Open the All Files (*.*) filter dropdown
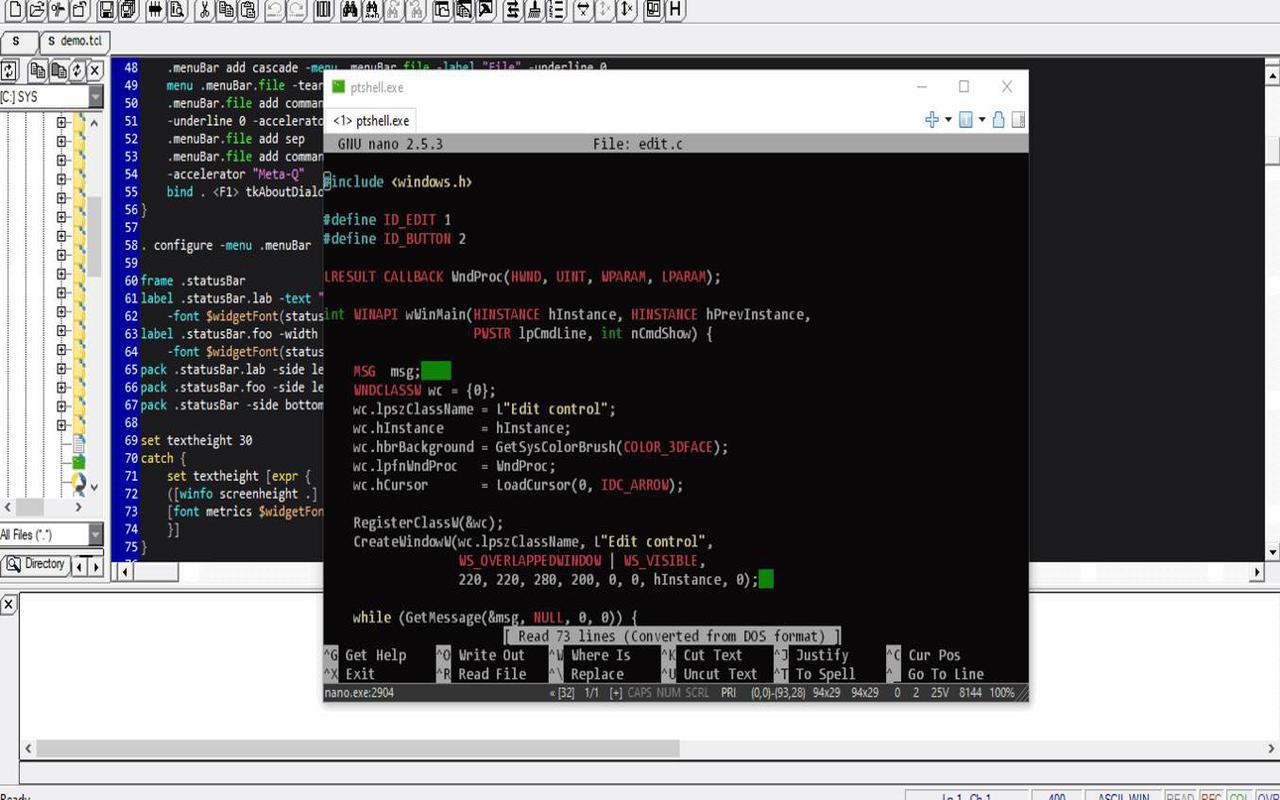The height and width of the screenshot is (800, 1280). click(x=95, y=535)
